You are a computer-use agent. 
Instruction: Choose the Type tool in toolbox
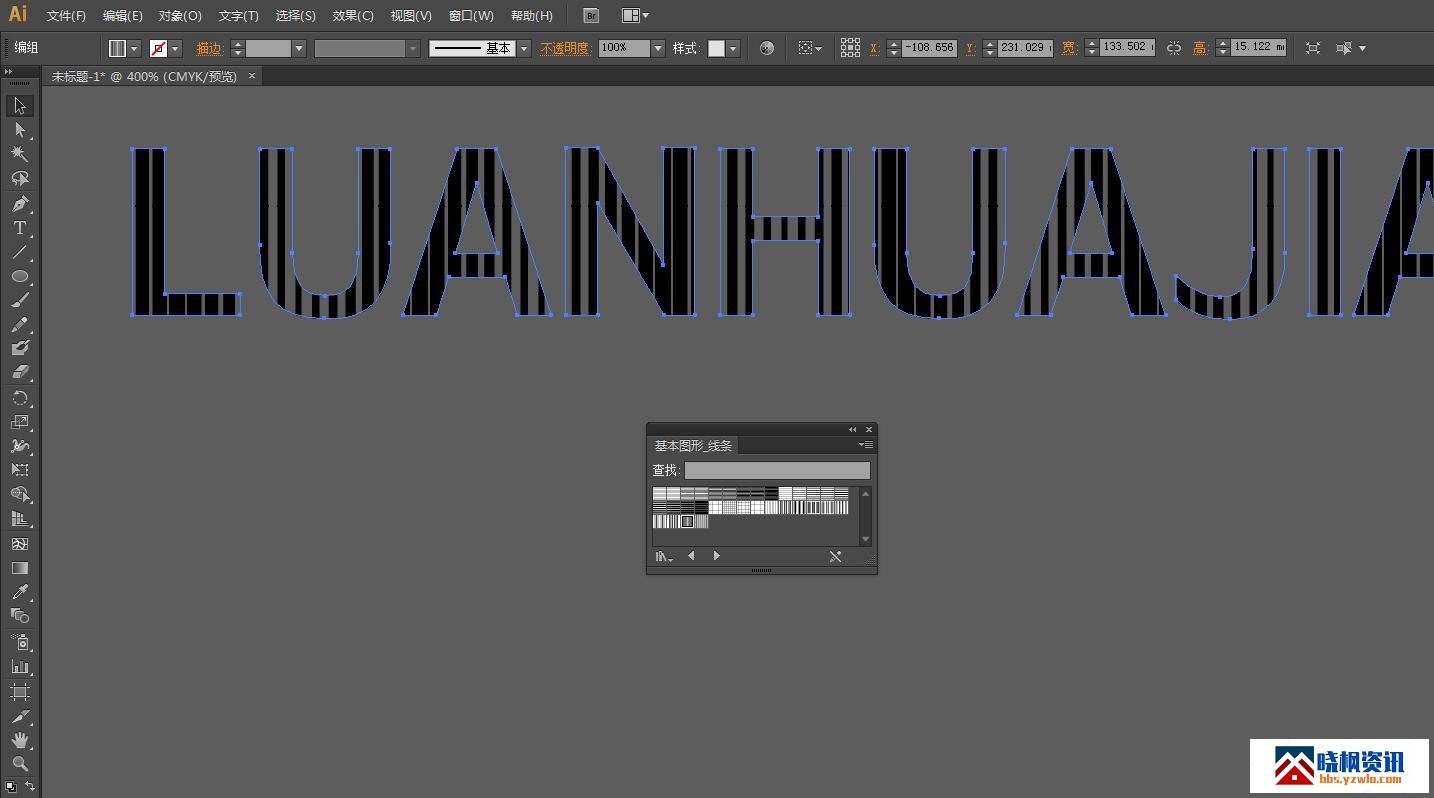click(19, 228)
